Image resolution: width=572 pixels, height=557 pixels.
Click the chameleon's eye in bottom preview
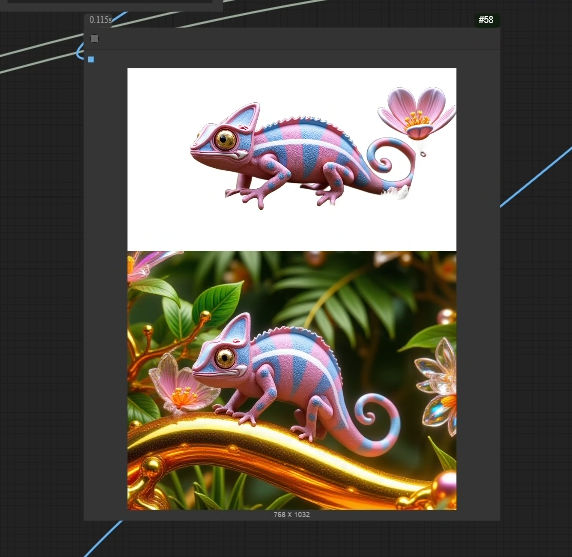point(225,358)
